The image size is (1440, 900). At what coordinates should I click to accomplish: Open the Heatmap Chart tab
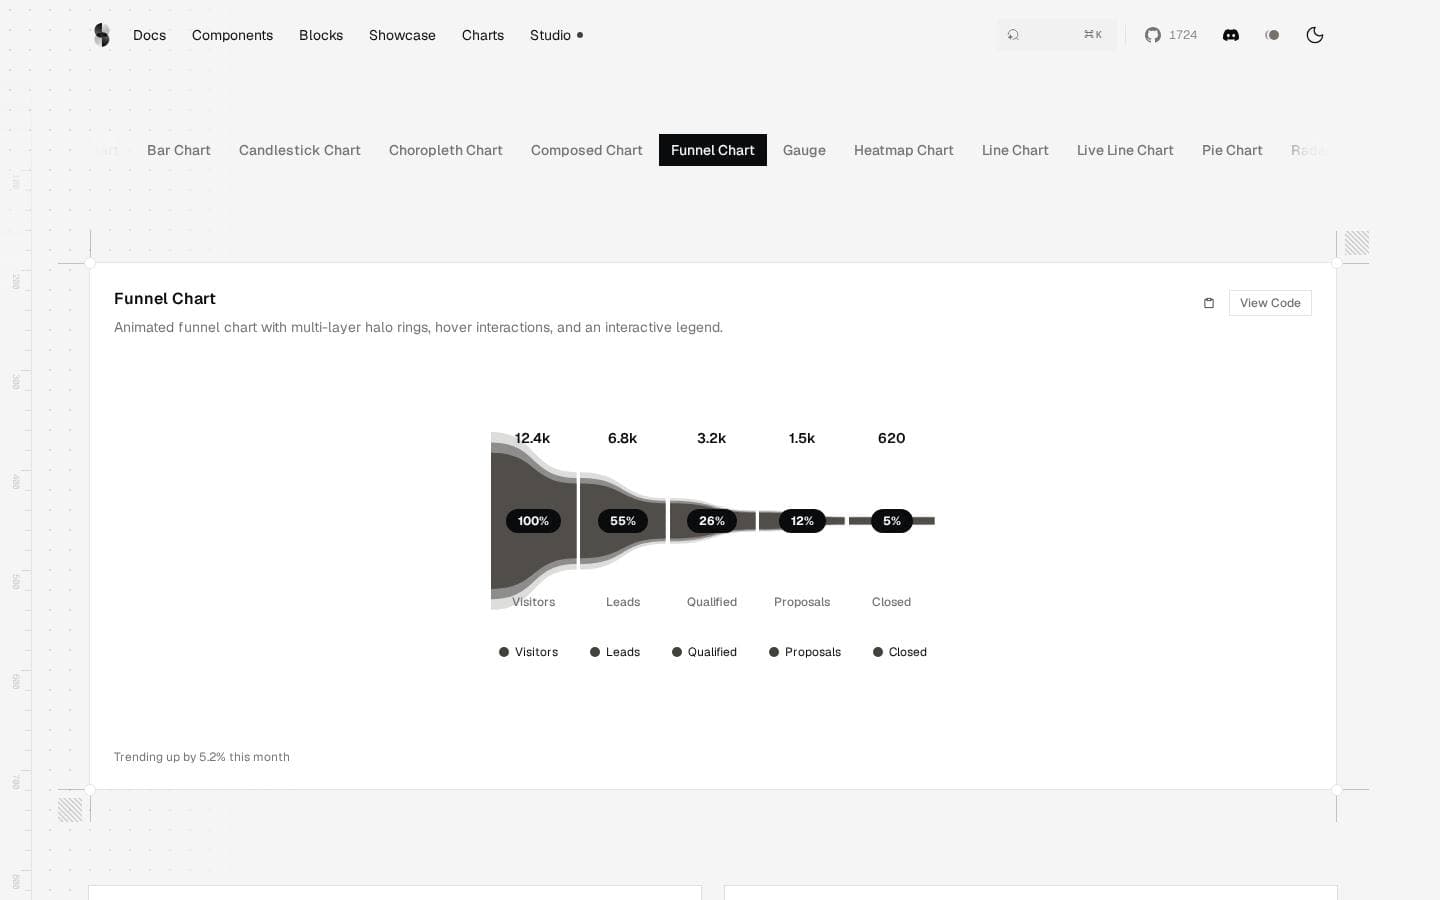(904, 150)
